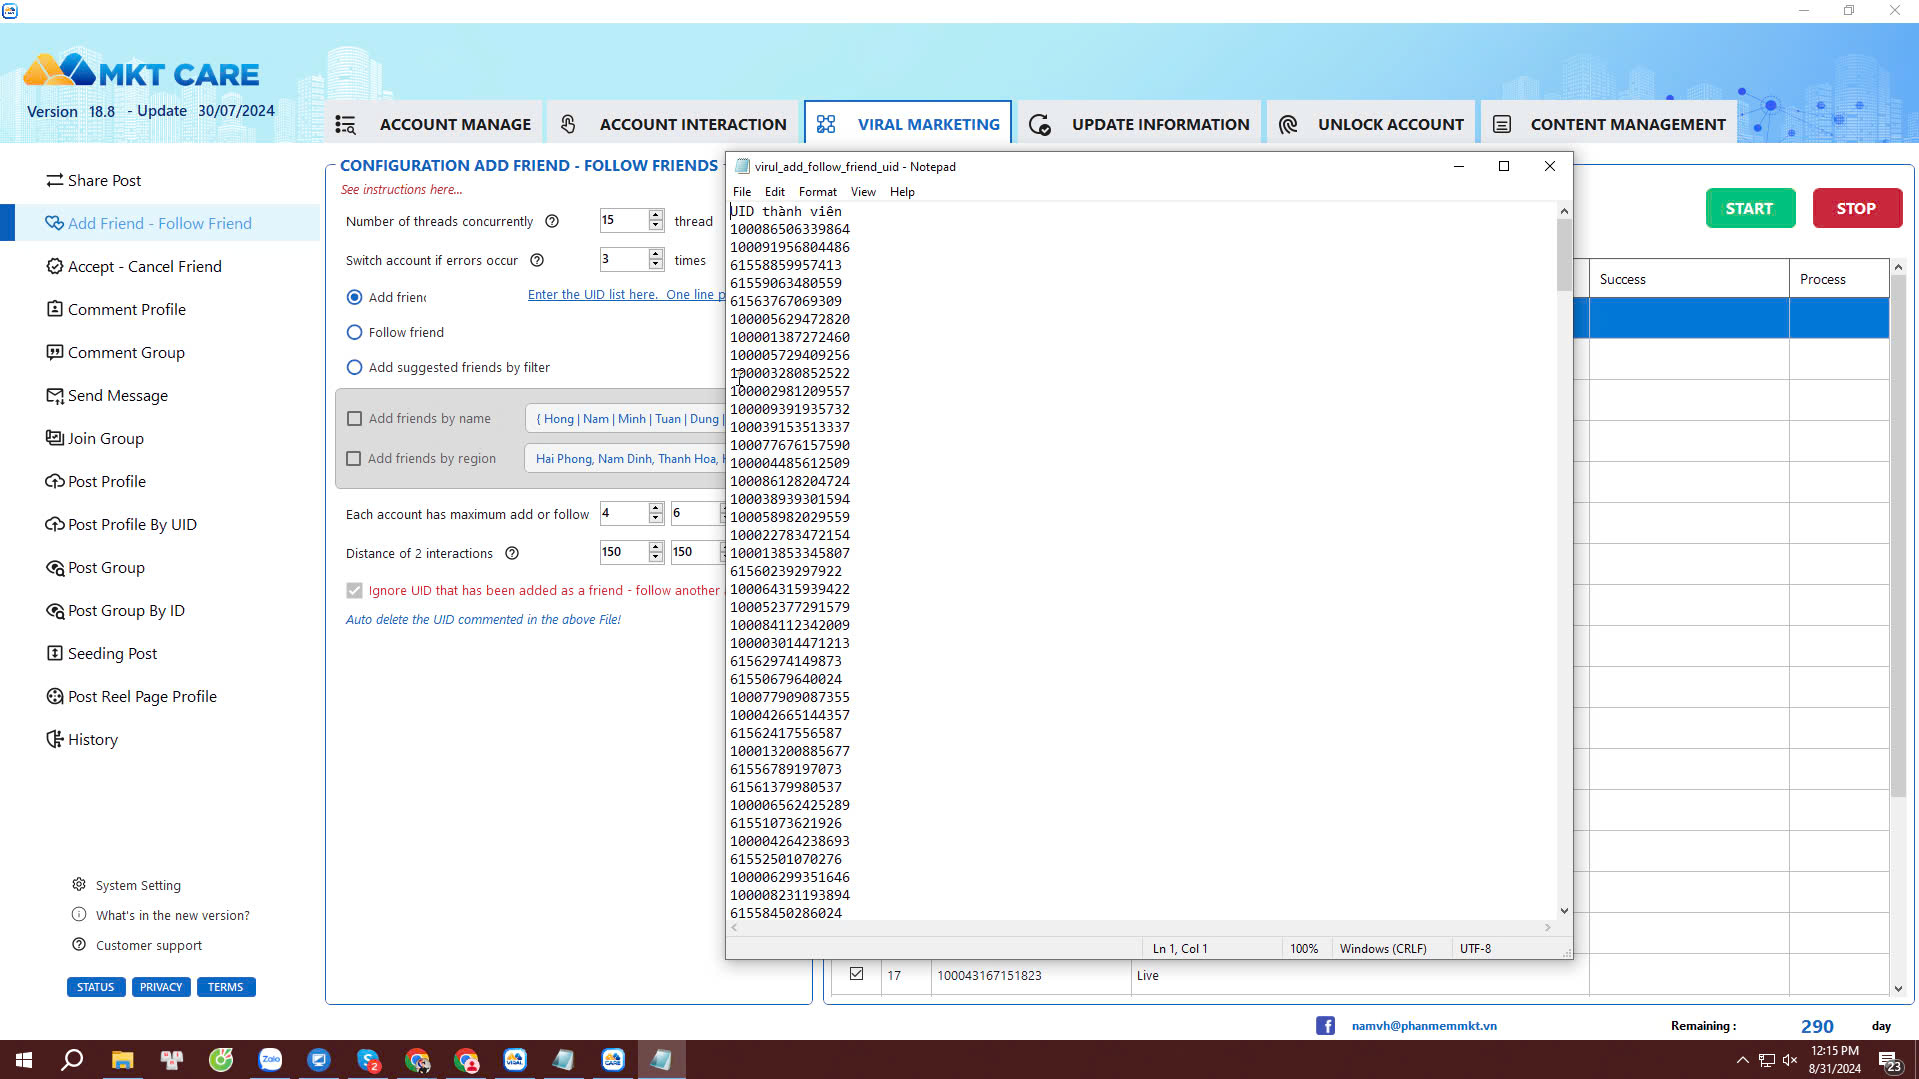Image resolution: width=1919 pixels, height=1079 pixels.
Task: Click the Post Profile By UID icon
Action: pos(55,524)
